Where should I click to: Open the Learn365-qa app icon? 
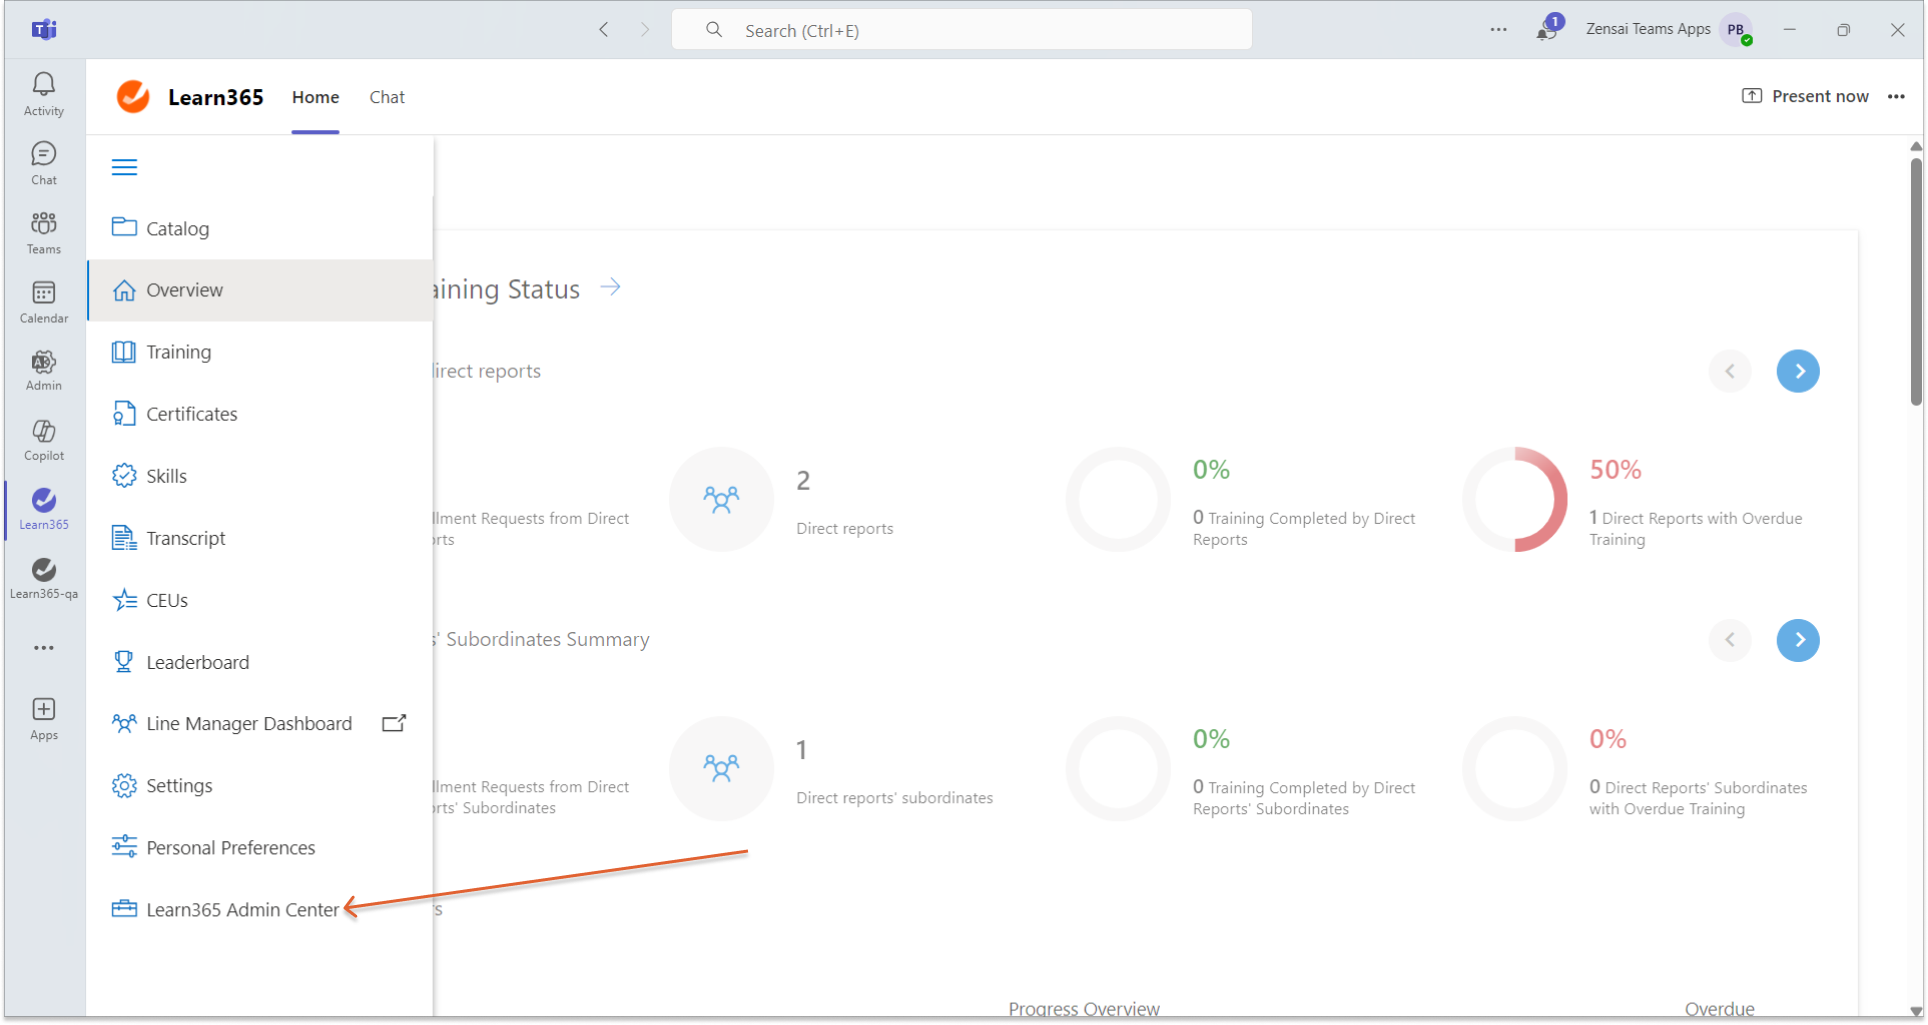[x=44, y=578]
